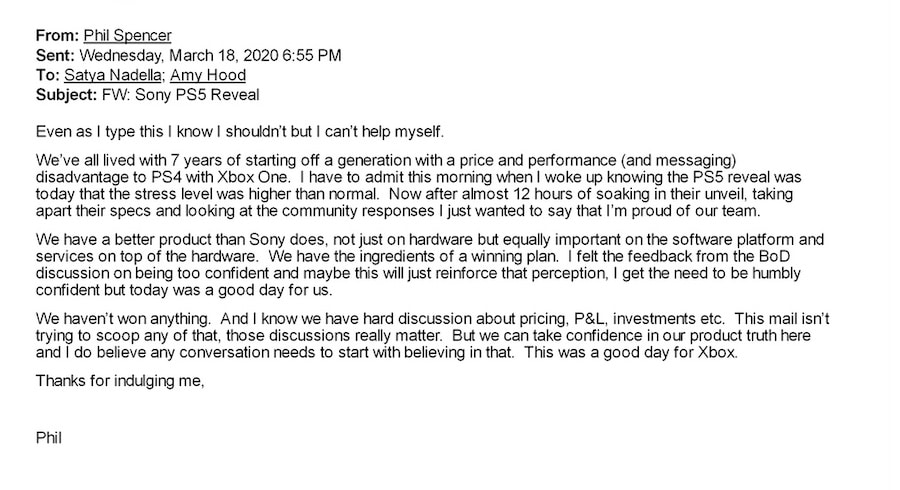900x490 pixels.
Task: Click the paragraph starting We've all lived
Action: (x=418, y=185)
